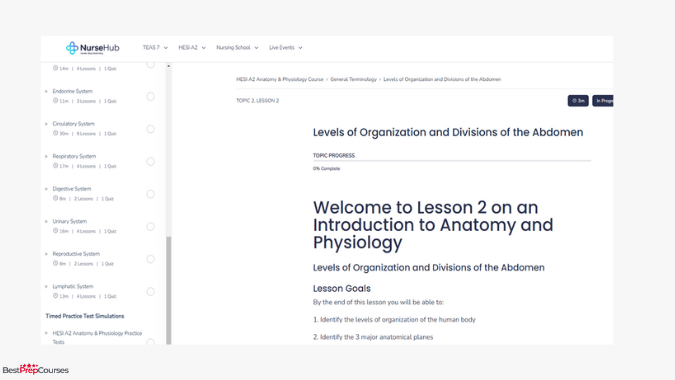
Task: Click goal "Identify the levels of organization"
Action: 394,320
